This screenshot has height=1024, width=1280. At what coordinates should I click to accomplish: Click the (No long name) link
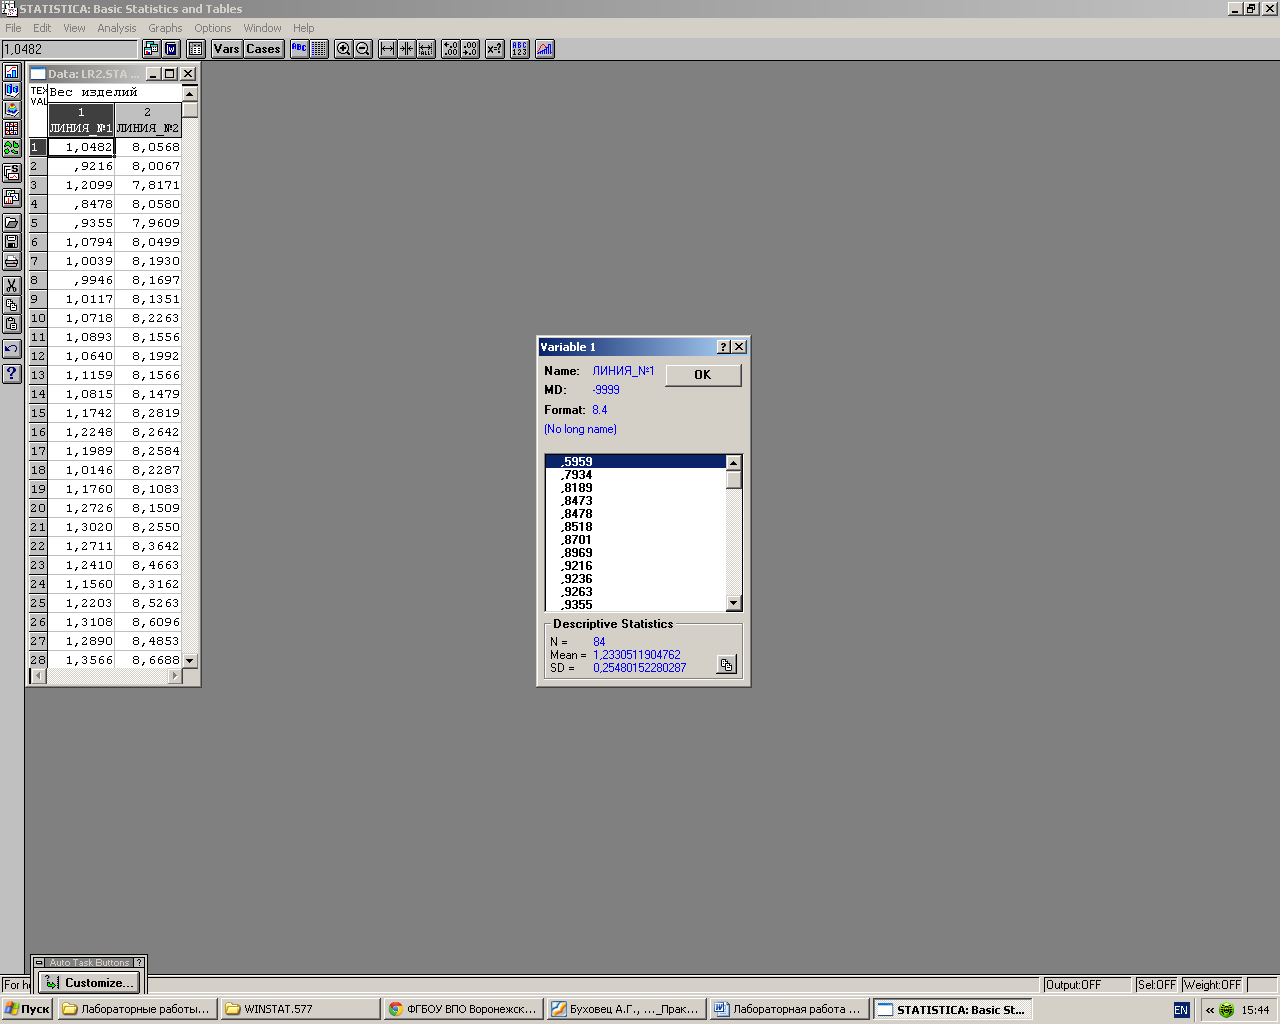pyautogui.click(x=580, y=429)
